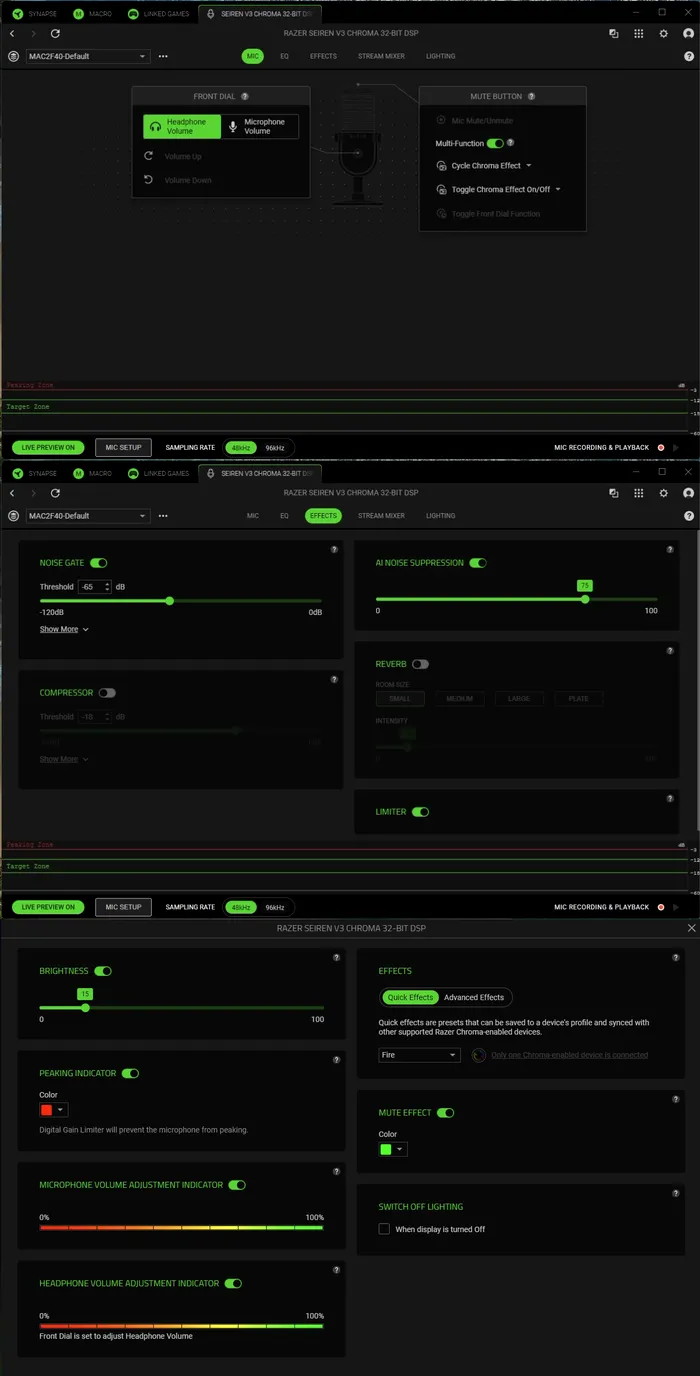Toggle the Multi-Function switch
Screen dimensions: 700x1376
[x=495, y=144]
